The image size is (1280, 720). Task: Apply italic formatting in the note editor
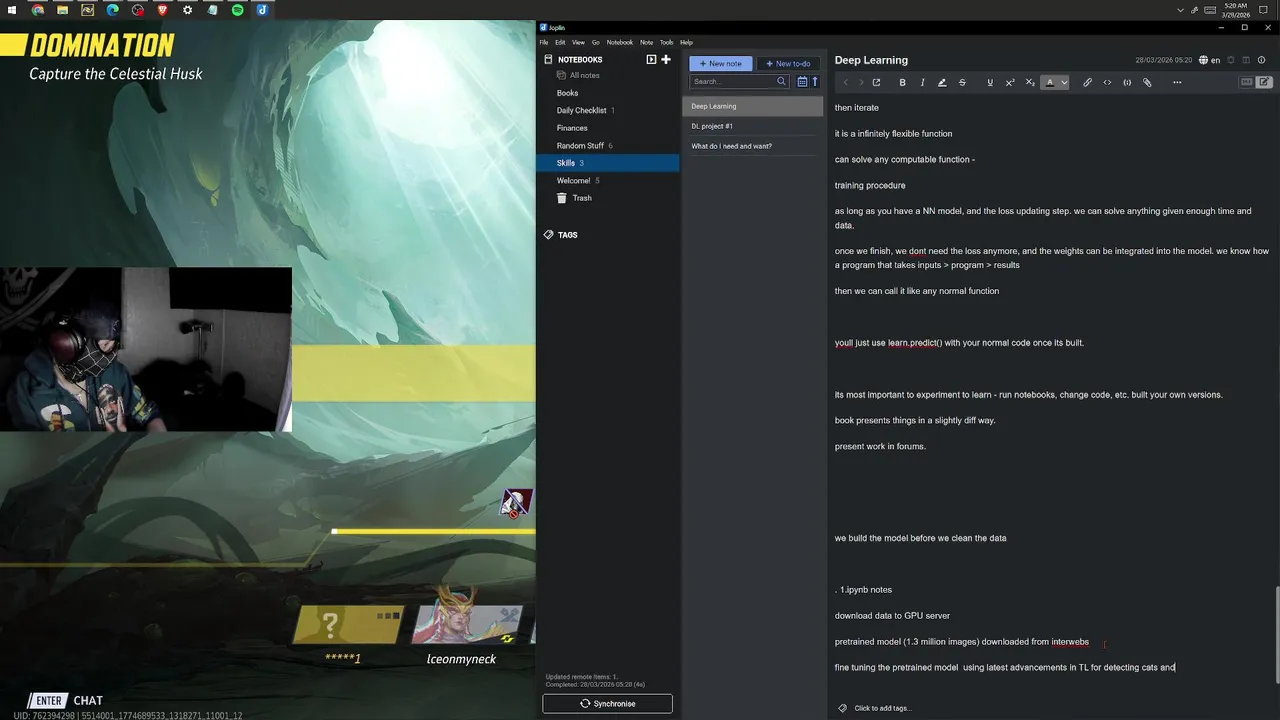[922, 82]
